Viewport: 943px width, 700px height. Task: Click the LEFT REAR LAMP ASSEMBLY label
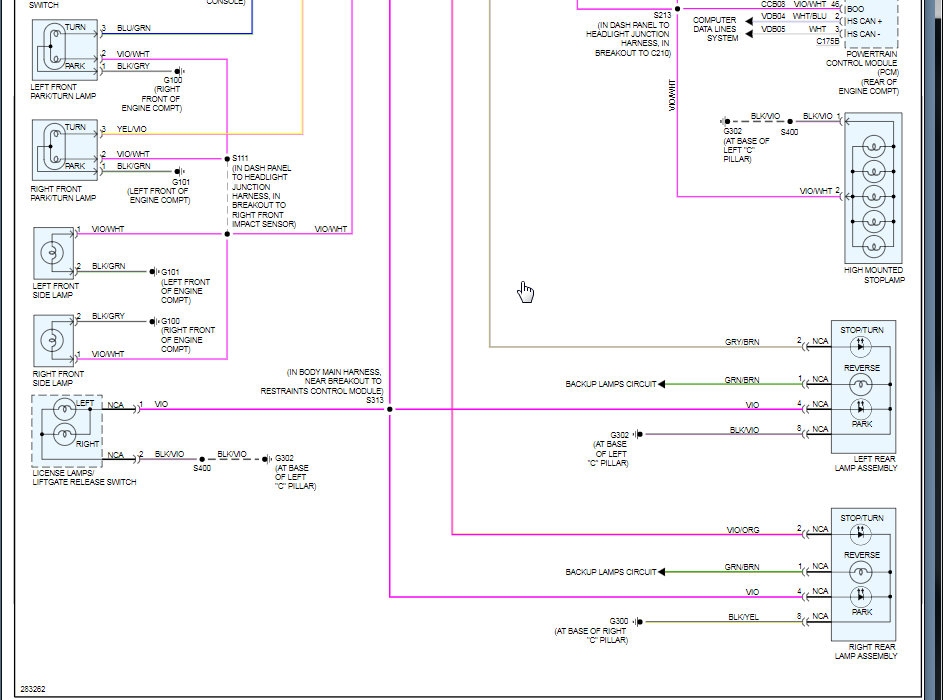866,463
